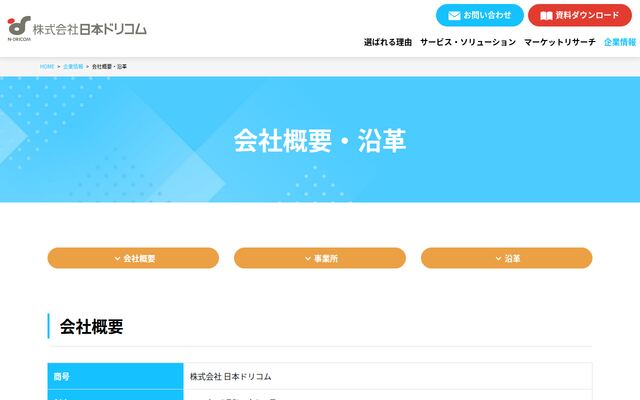Screen dimensions: 640x400
Task: Select the 企業情報 menu item
Action: point(620,42)
